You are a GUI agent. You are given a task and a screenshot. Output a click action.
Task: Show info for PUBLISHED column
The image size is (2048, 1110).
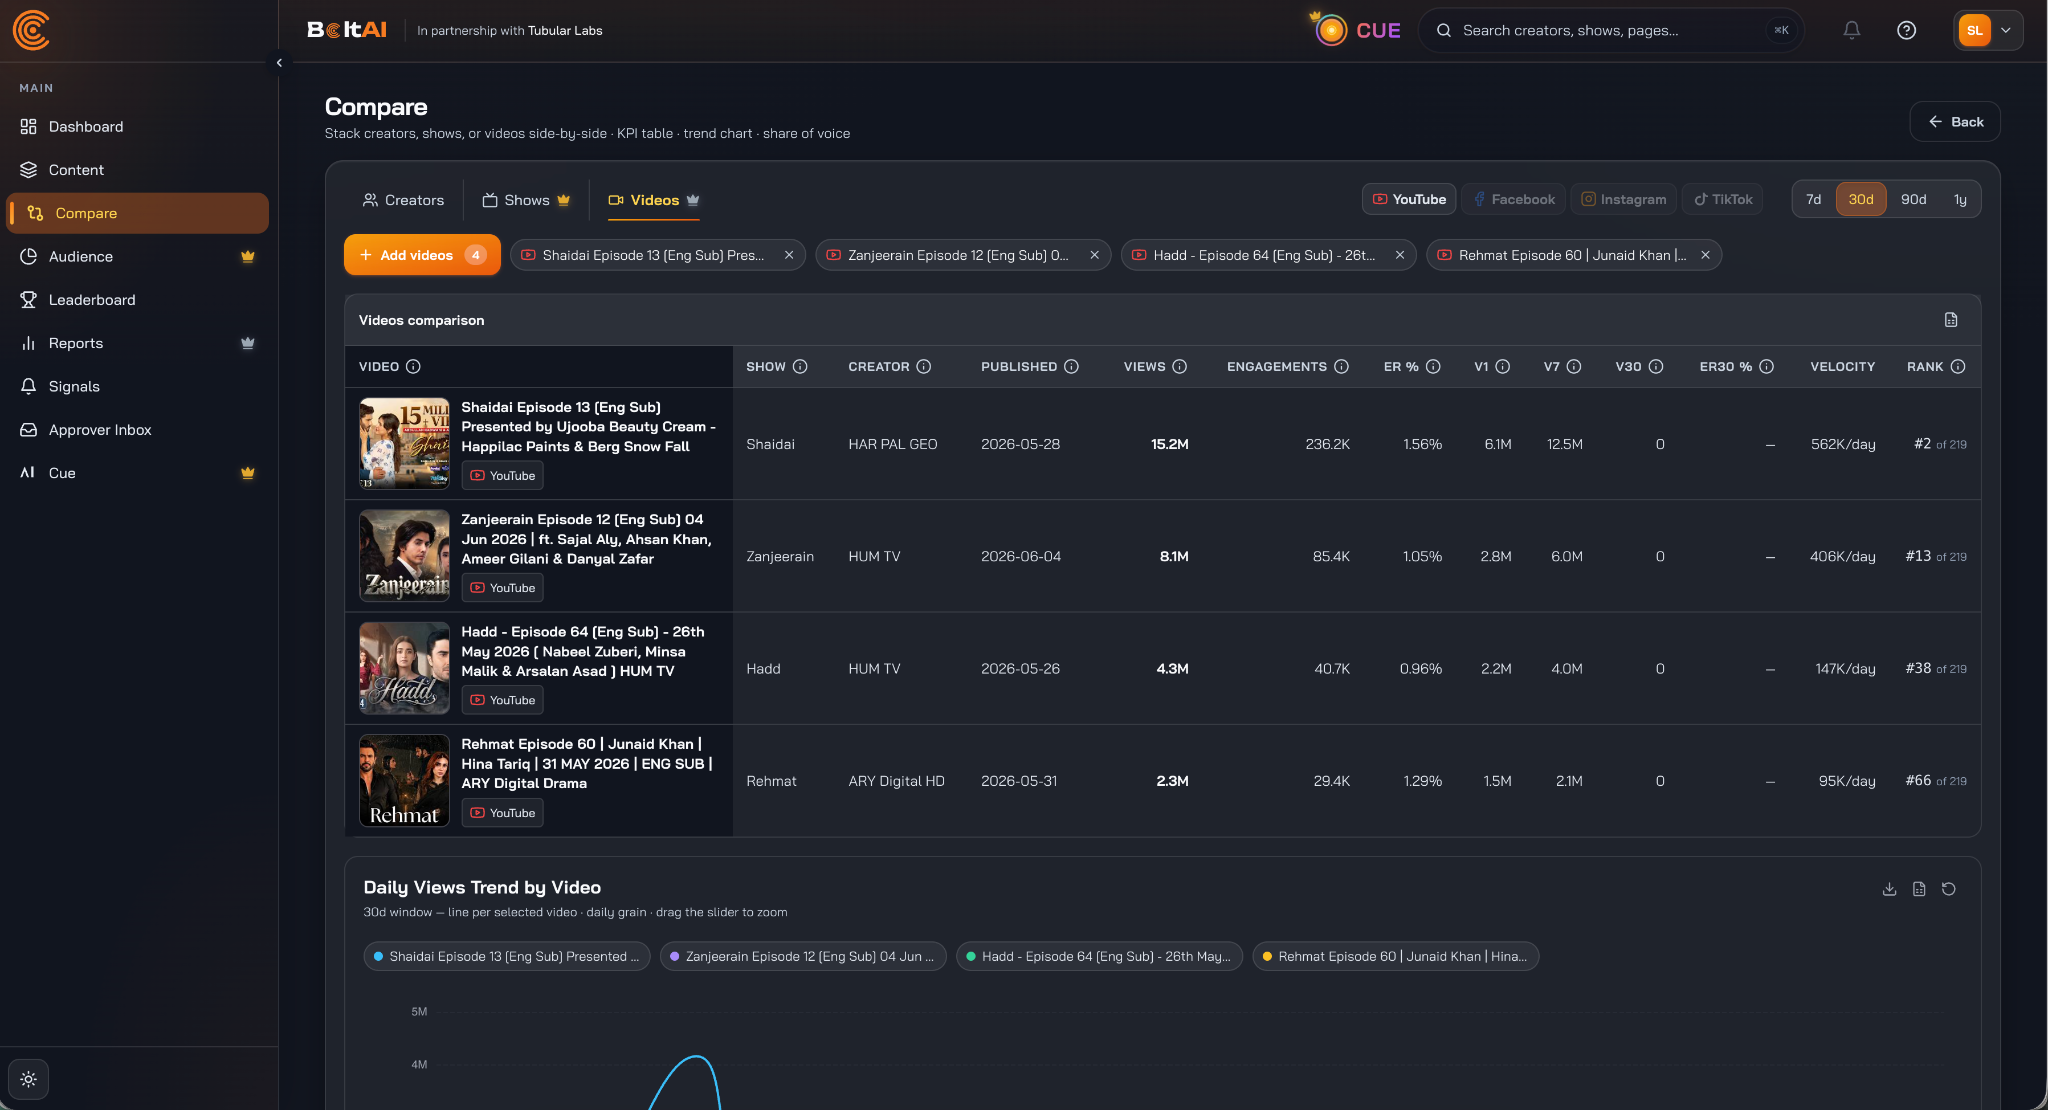(x=1071, y=367)
